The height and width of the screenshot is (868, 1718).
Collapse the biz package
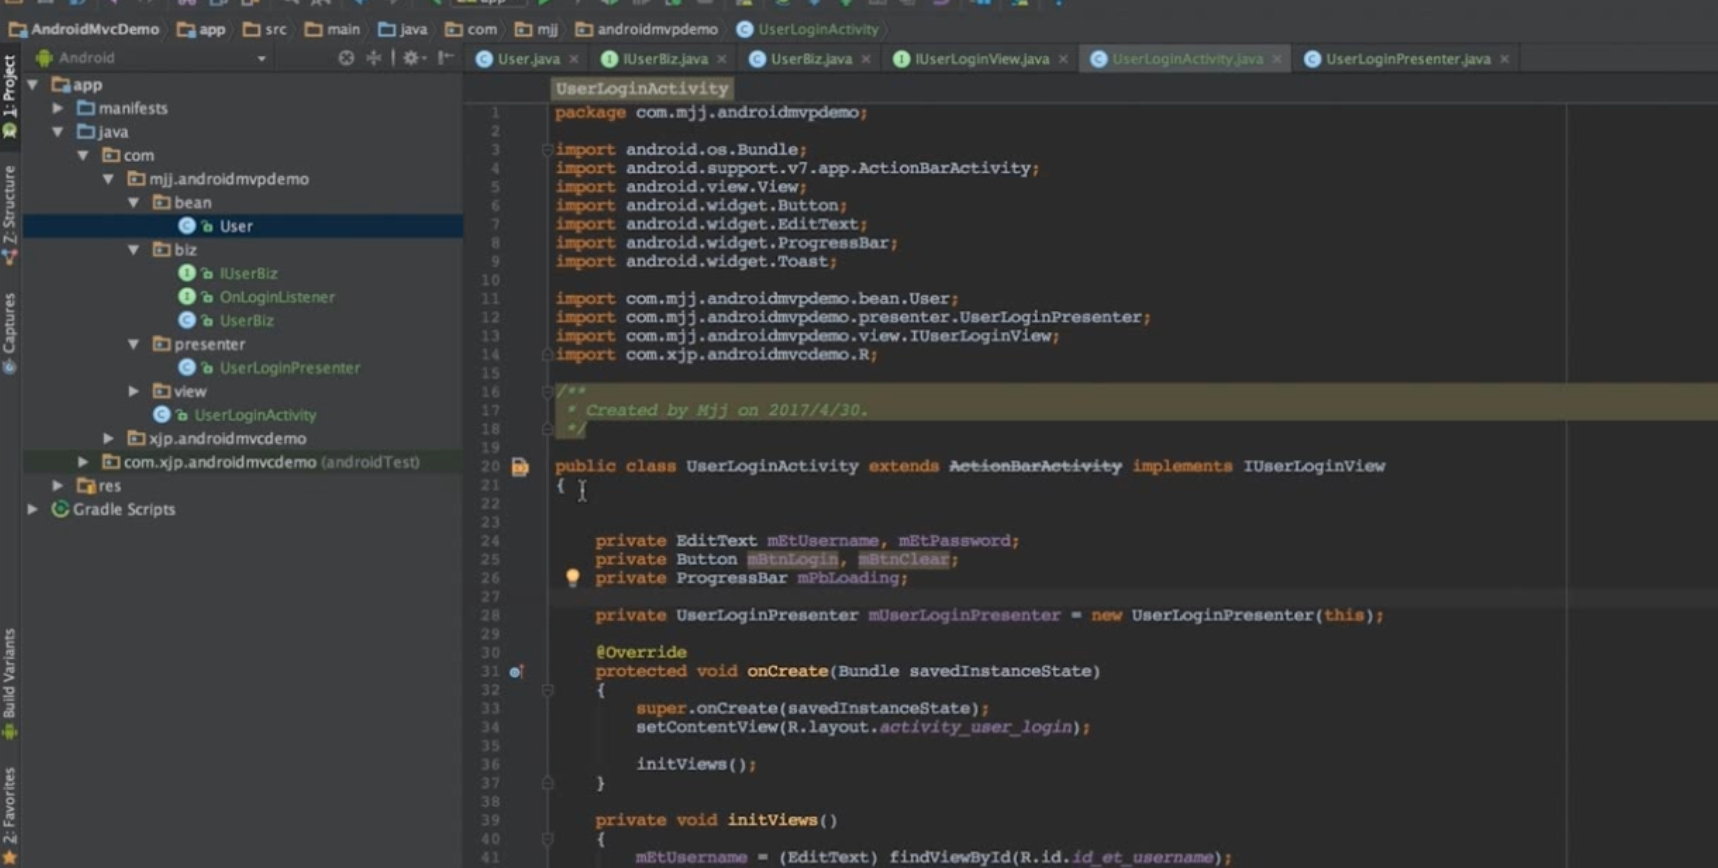tap(133, 250)
